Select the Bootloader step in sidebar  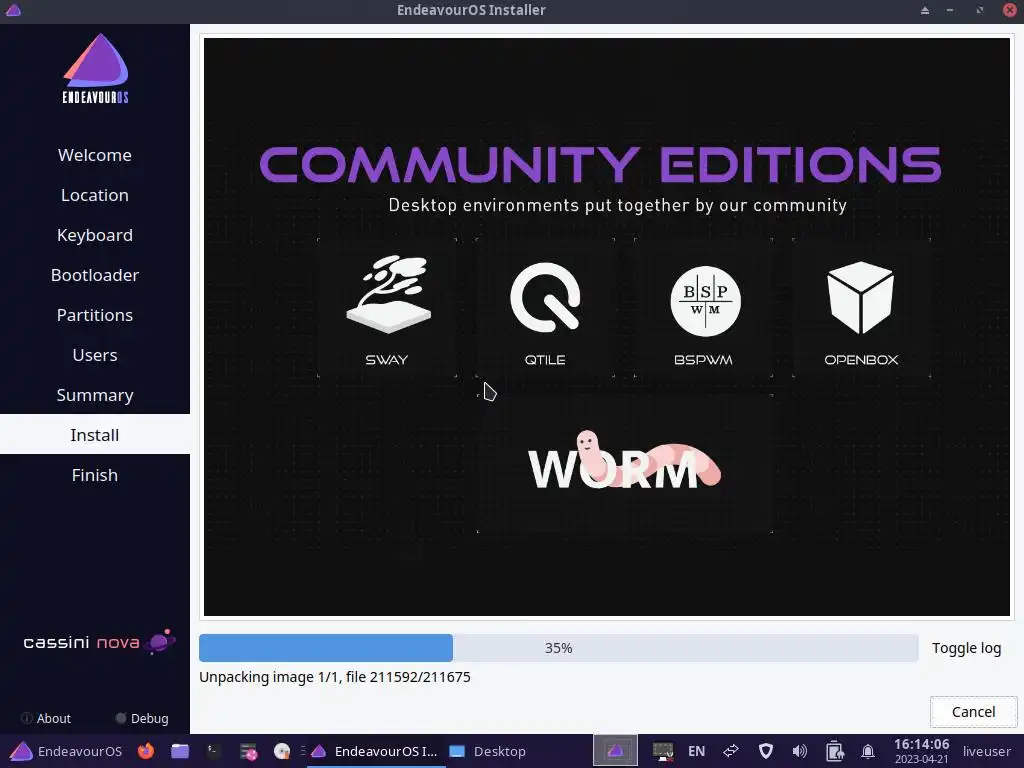(95, 275)
